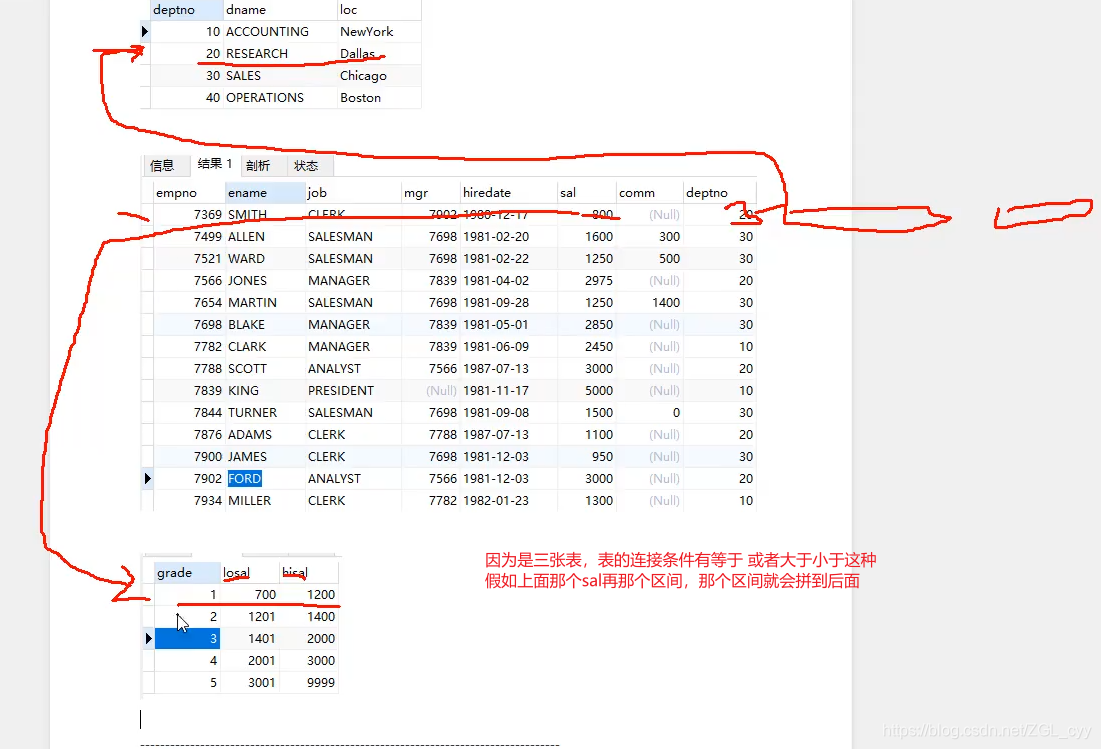Click hiredate 1982-01-23 cell
Image resolution: width=1101 pixels, height=749 pixels.
[508, 501]
